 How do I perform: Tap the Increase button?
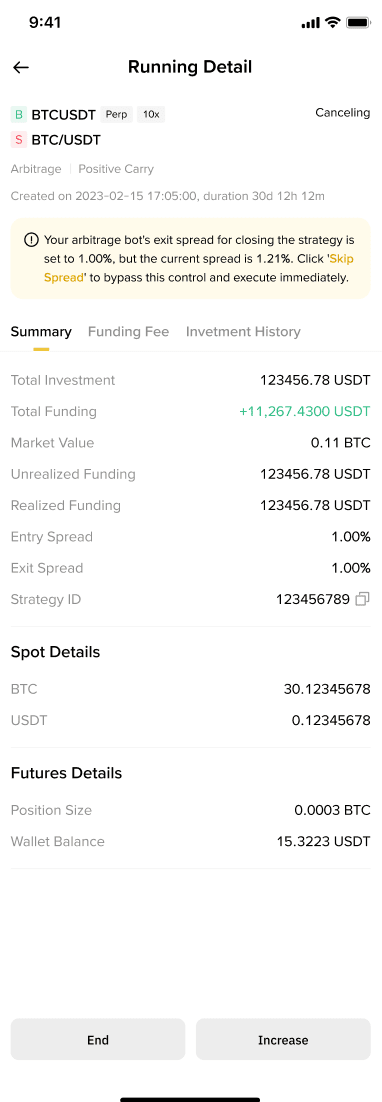tap(283, 1039)
